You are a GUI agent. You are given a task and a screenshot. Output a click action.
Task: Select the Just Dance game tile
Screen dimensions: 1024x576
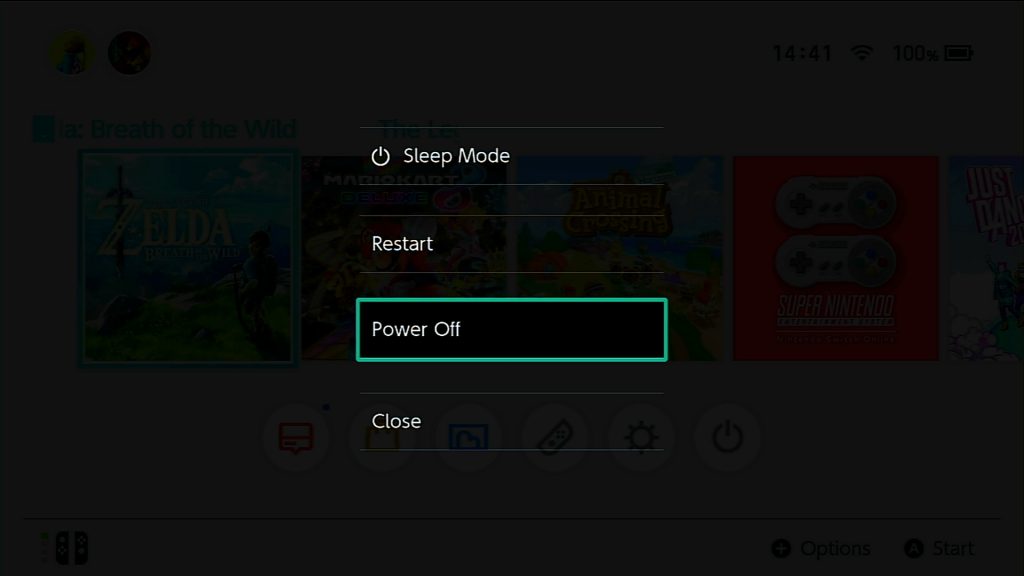(986, 258)
